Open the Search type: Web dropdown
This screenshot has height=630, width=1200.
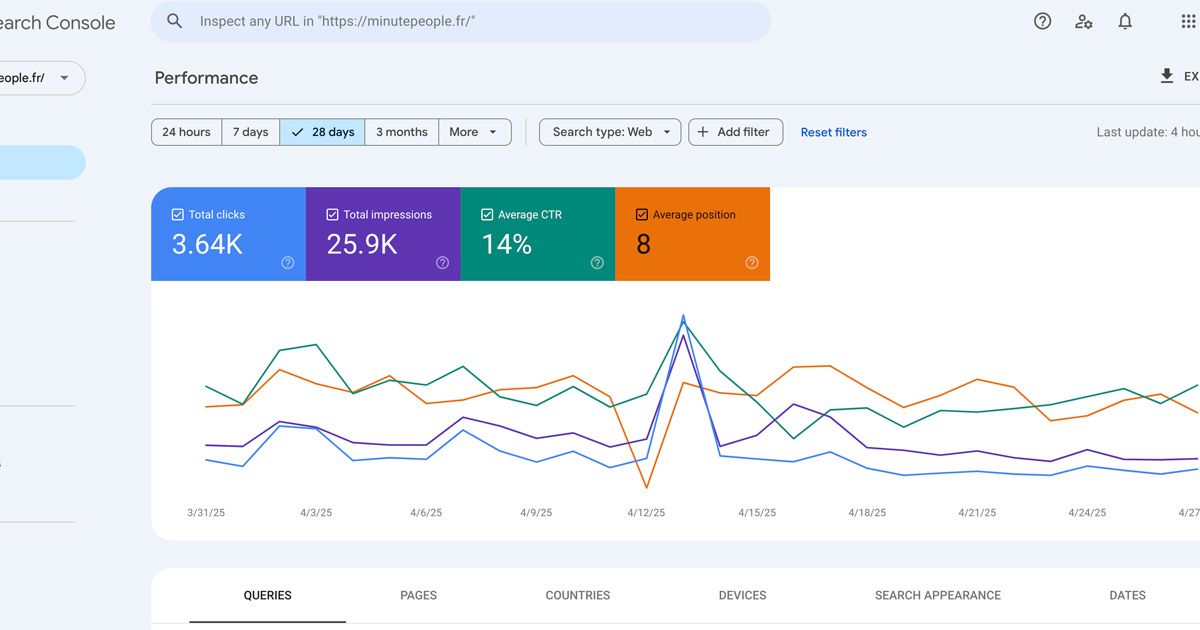click(610, 132)
